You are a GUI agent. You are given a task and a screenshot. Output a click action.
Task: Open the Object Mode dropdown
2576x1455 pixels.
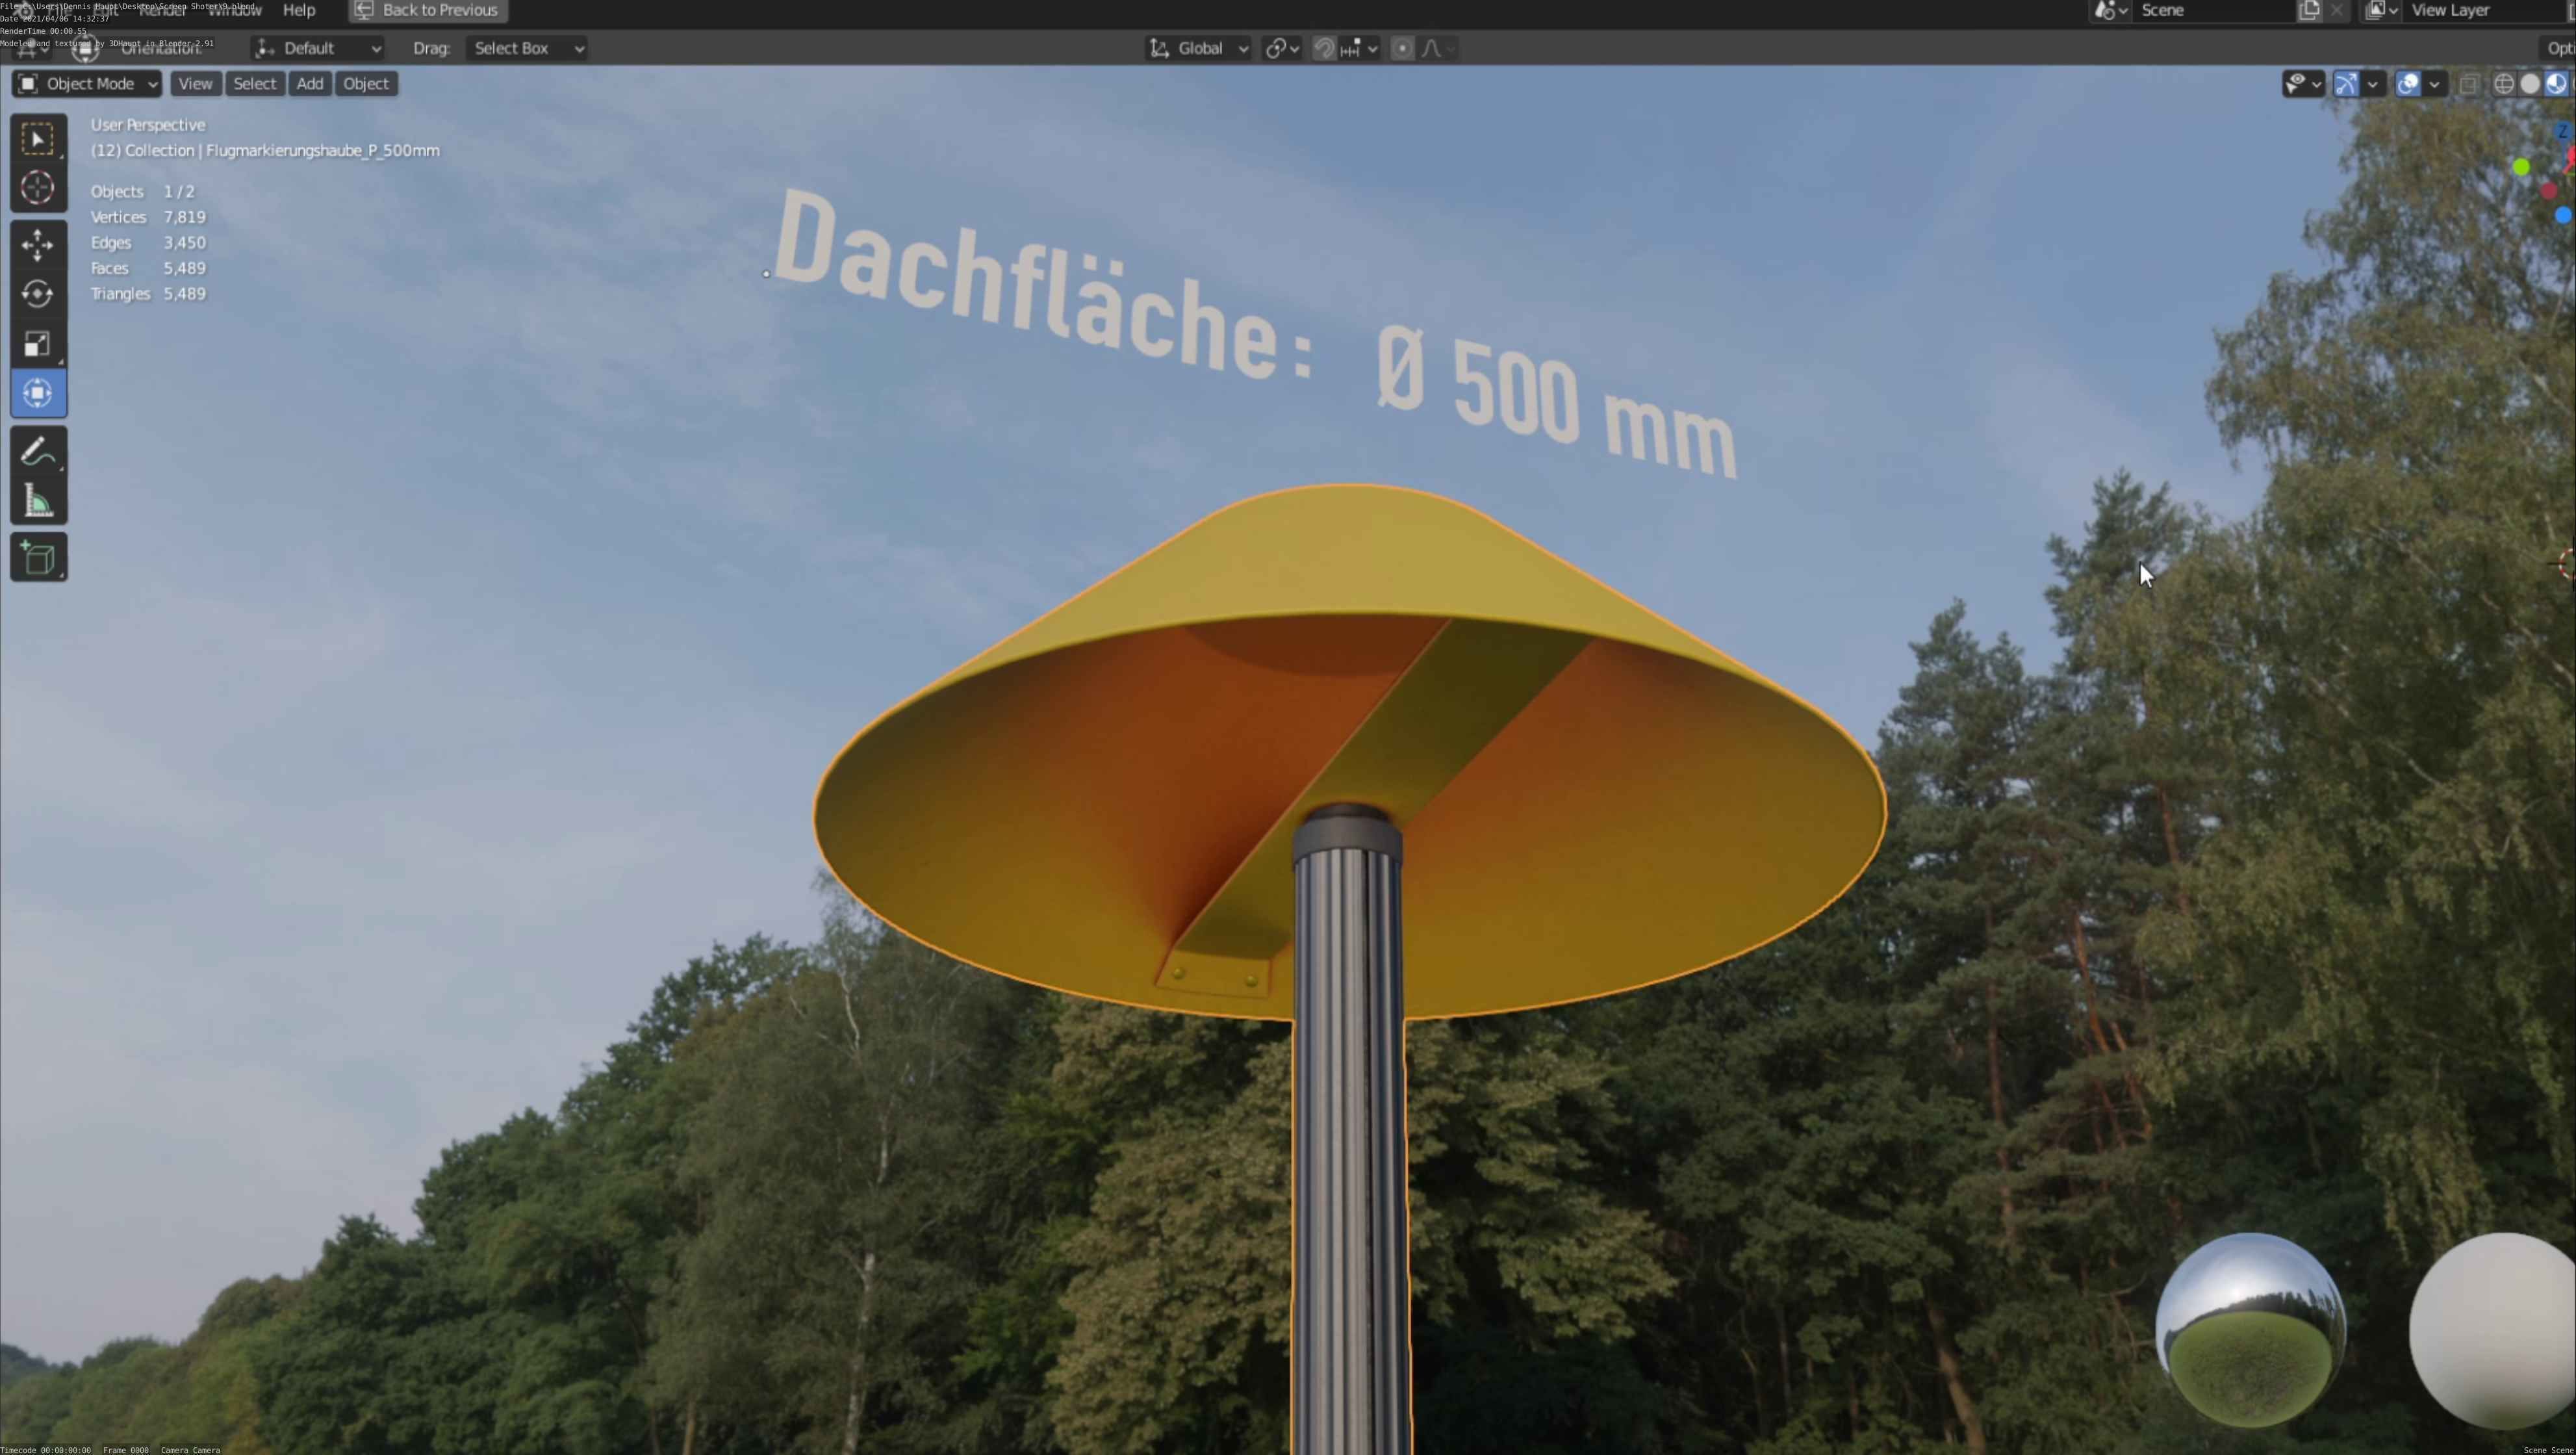pos(87,84)
